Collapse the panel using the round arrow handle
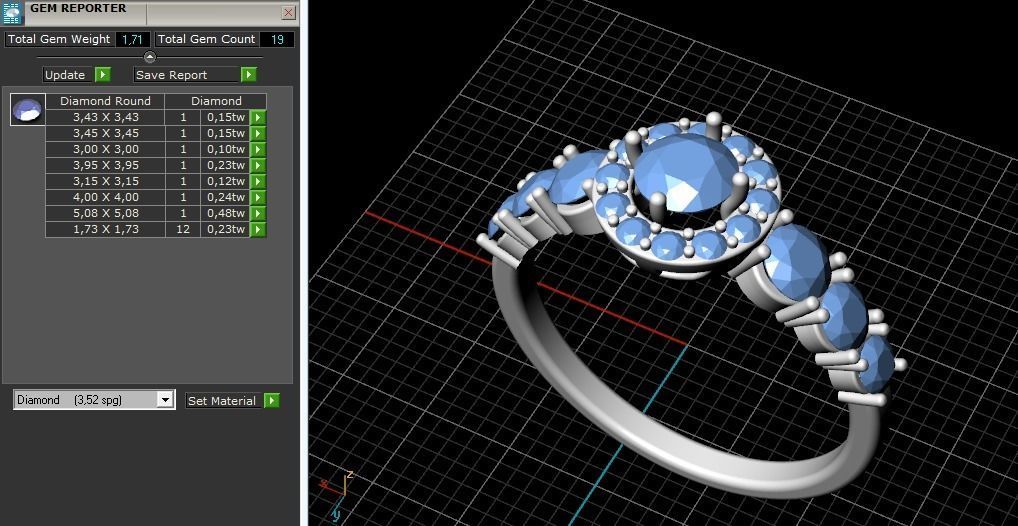 coord(149,57)
